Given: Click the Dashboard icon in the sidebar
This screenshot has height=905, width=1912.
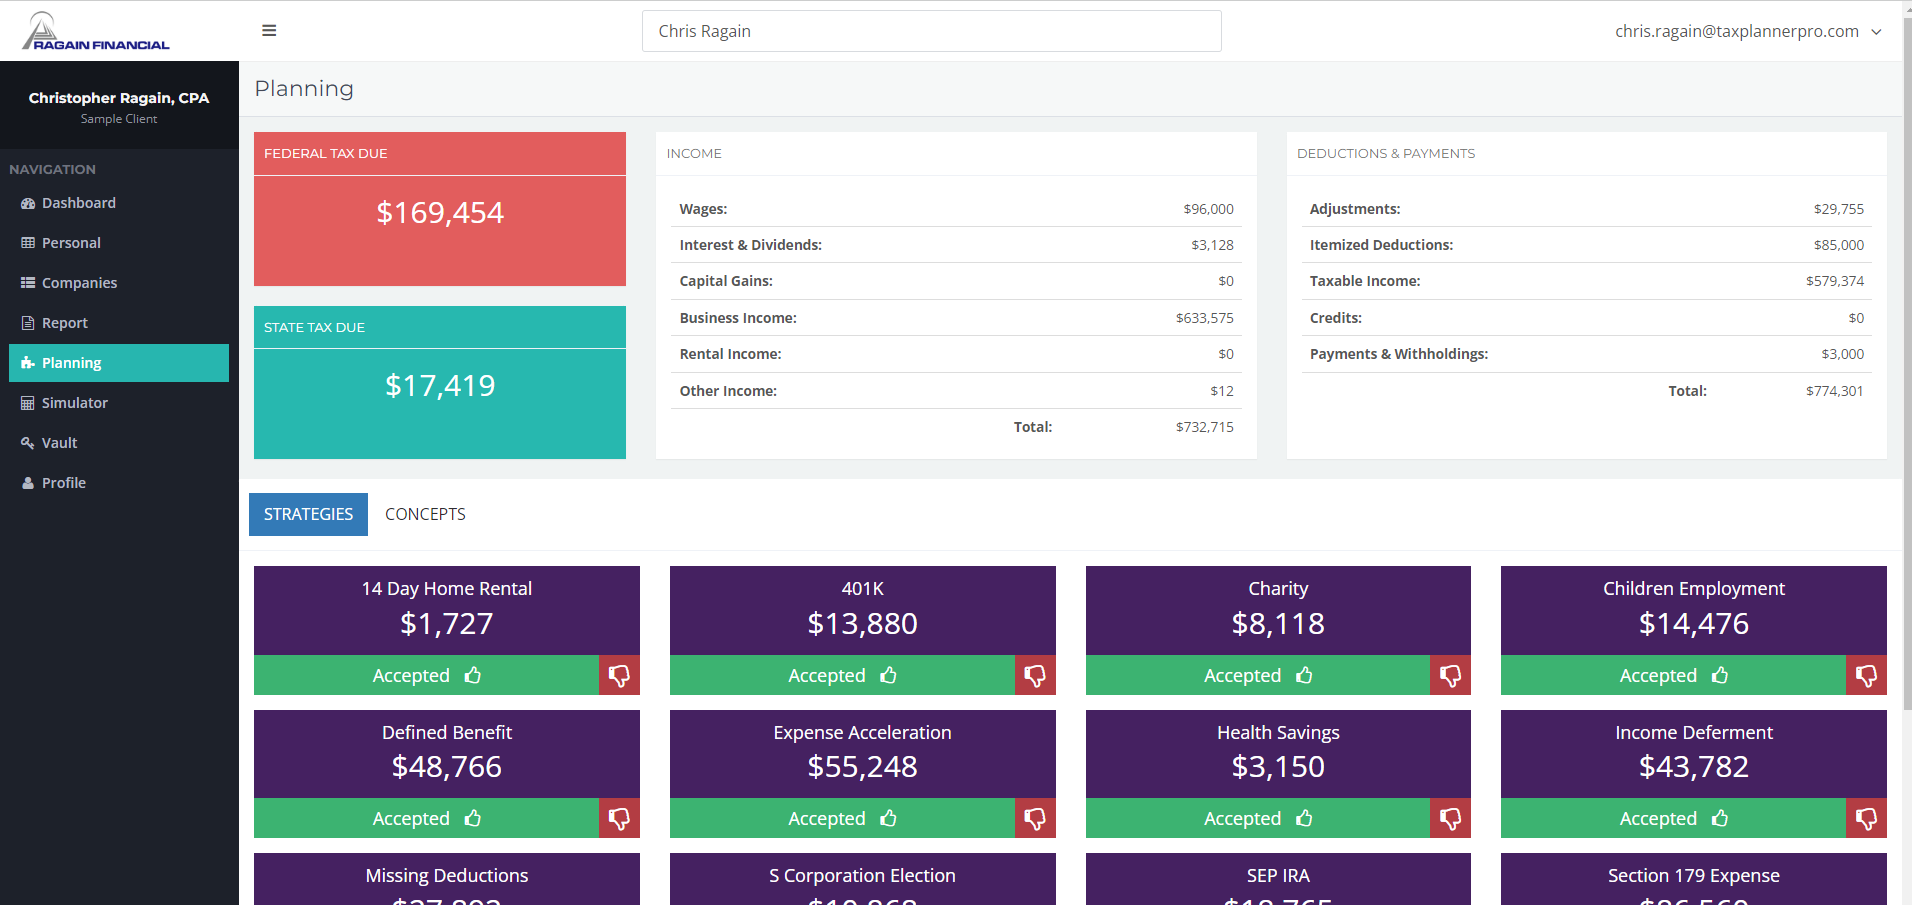Looking at the screenshot, I should click(x=28, y=203).
